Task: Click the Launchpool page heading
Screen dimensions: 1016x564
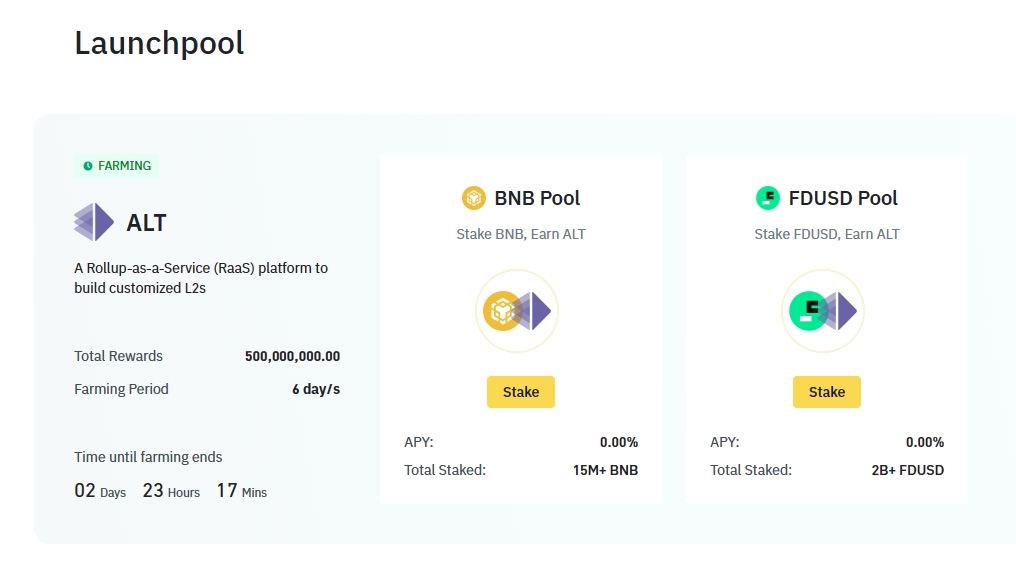Action: pos(159,43)
